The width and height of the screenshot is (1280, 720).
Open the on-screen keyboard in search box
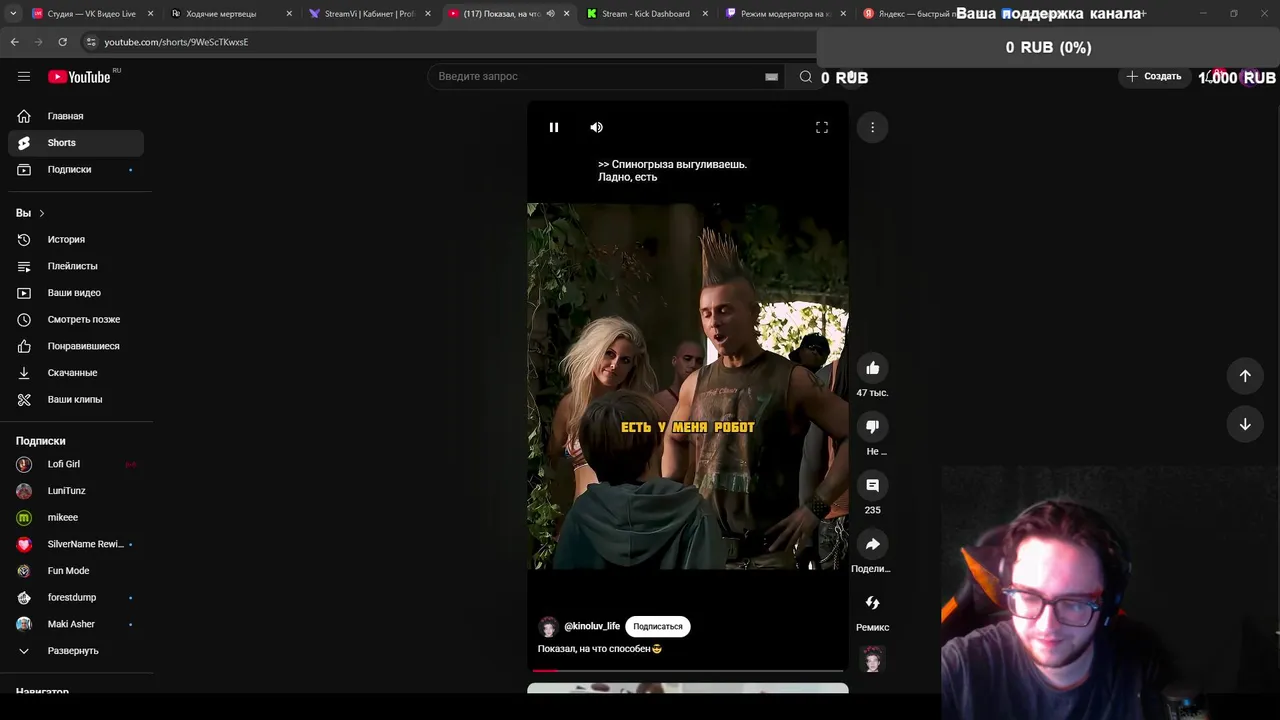click(771, 76)
